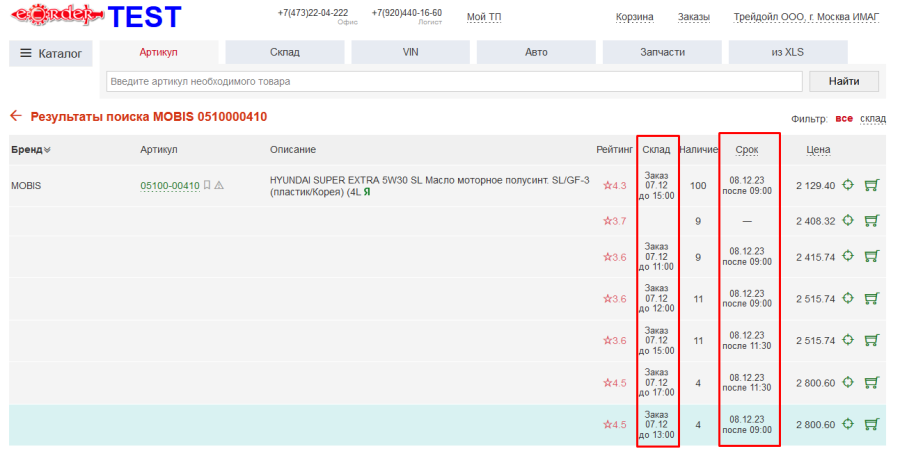Switch to the Авто tab
900x449 pixels.
coord(536,52)
